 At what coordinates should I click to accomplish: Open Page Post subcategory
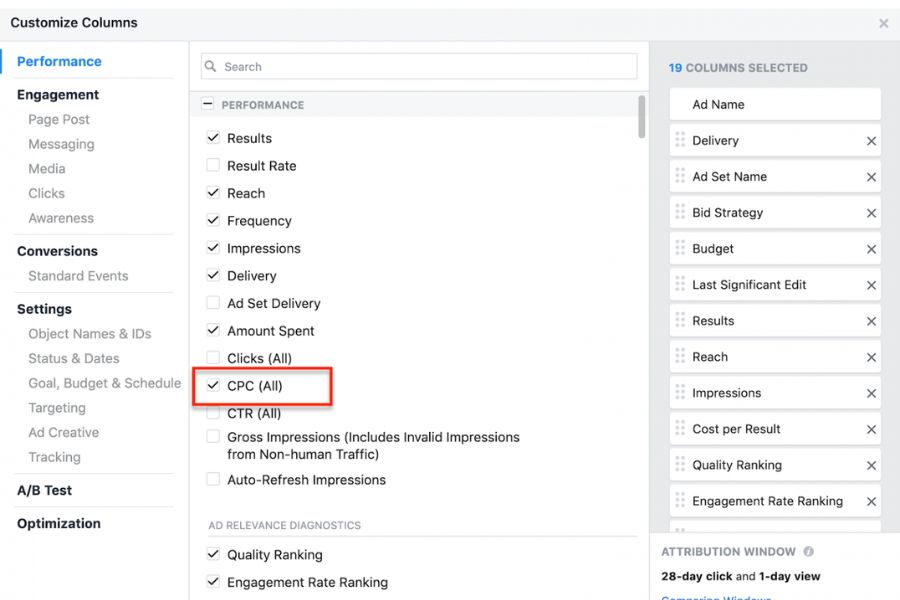pyautogui.click(x=59, y=119)
